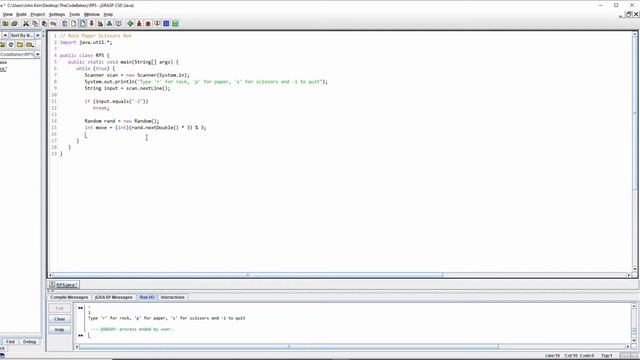Open the View menu

[7, 14]
